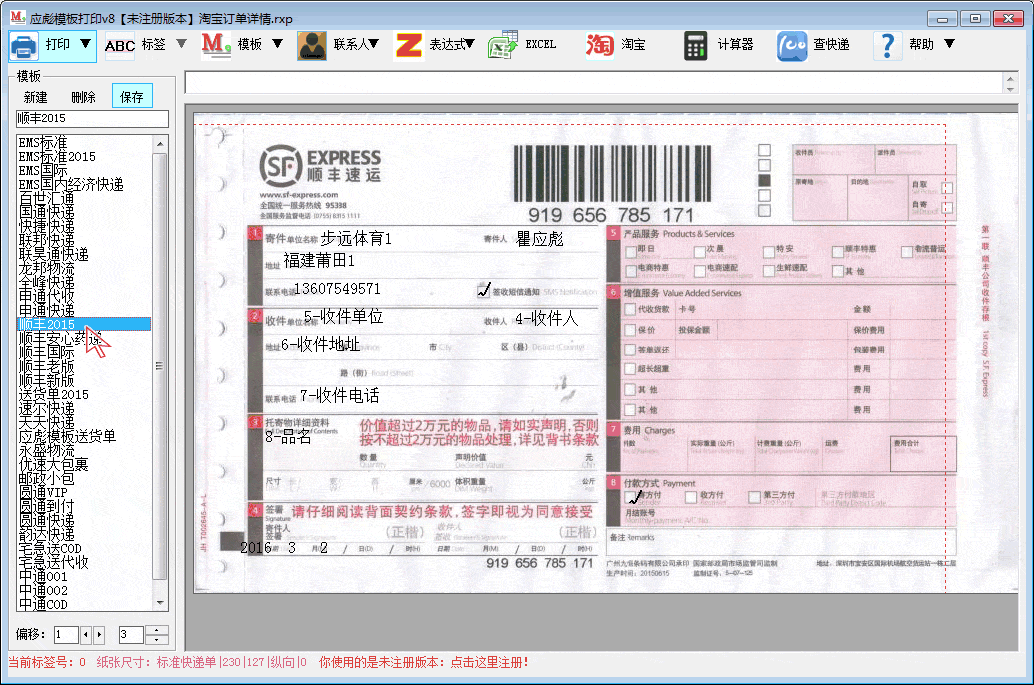The width and height of the screenshot is (1034, 685).
Task: Click the 淘宝 toolbar label
Action: (x=633, y=44)
